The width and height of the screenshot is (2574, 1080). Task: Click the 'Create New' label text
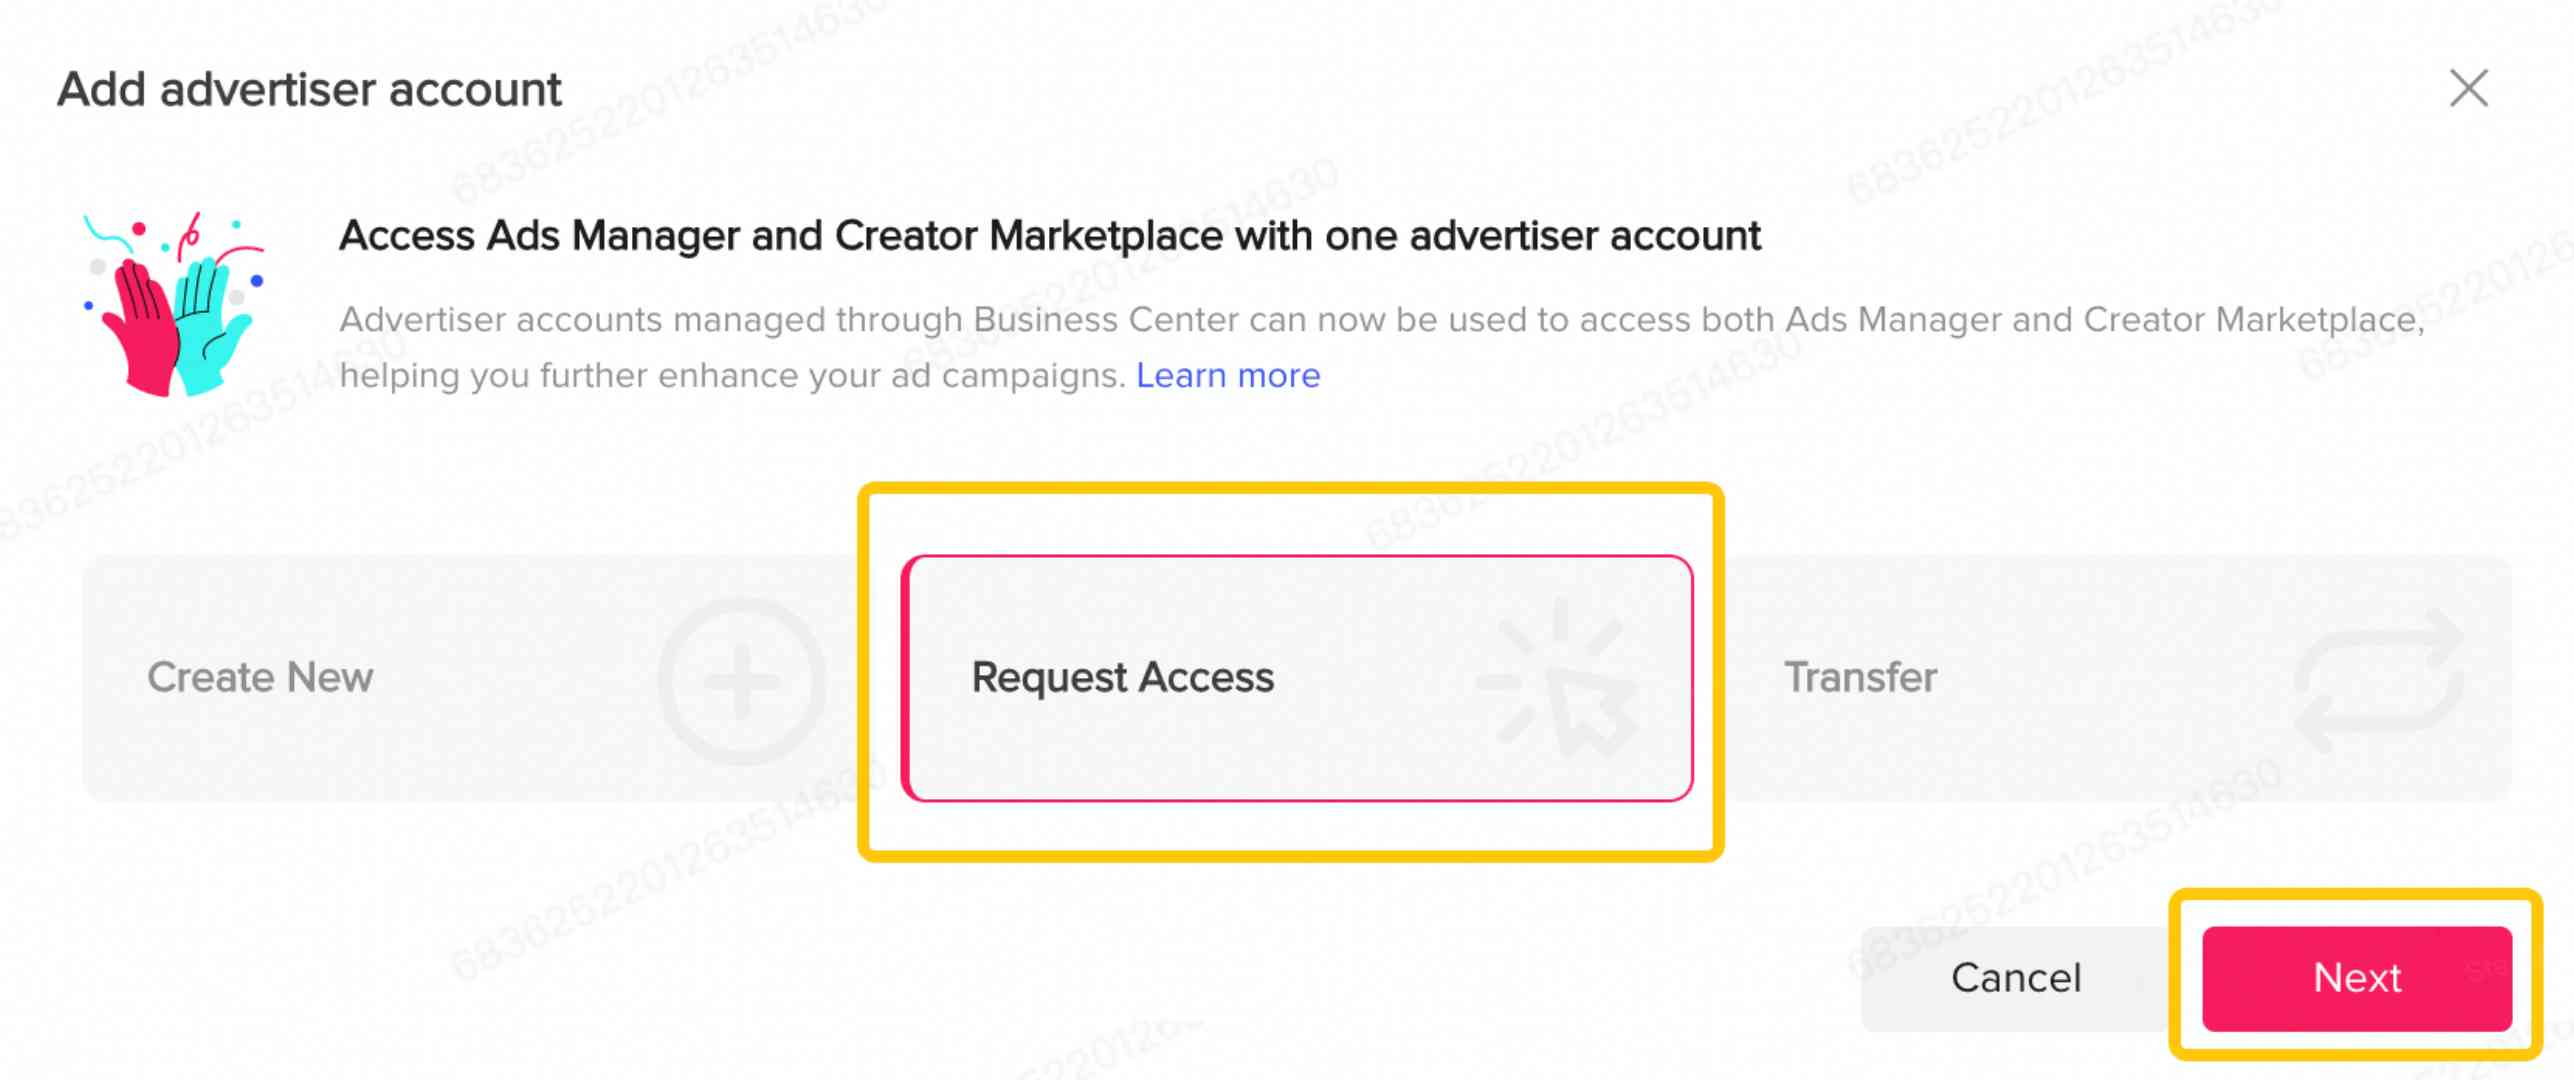[260, 678]
